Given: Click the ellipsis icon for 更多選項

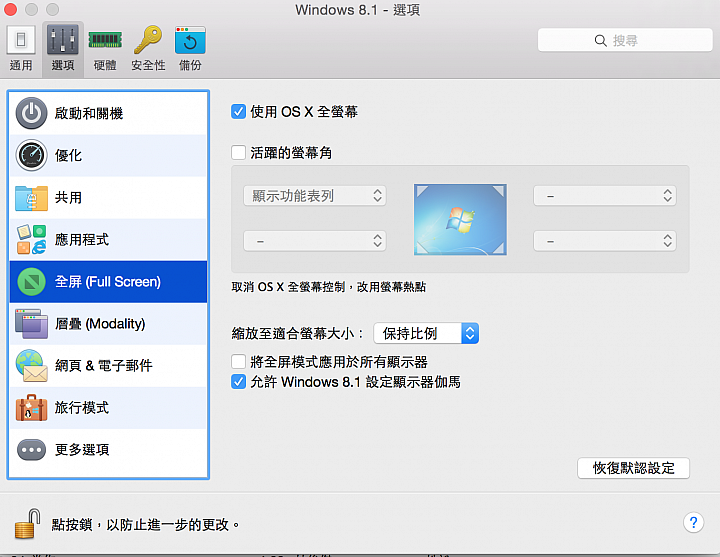Looking at the screenshot, I should [x=31, y=450].
